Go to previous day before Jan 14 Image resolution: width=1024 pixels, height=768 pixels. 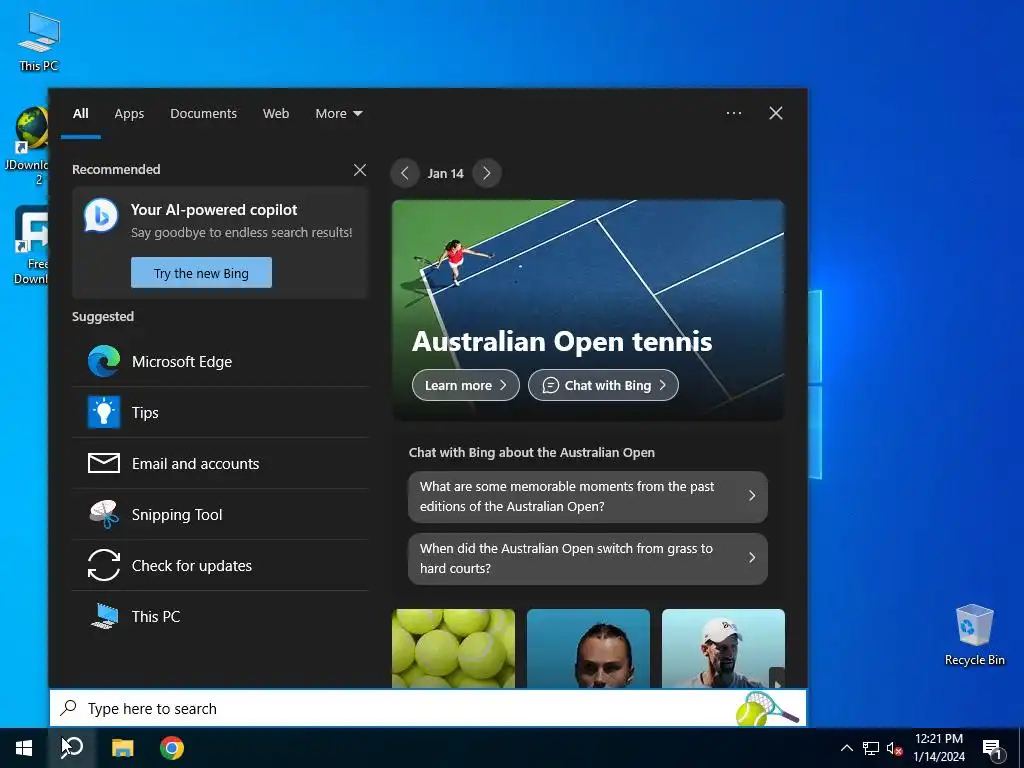click(405, 173)
